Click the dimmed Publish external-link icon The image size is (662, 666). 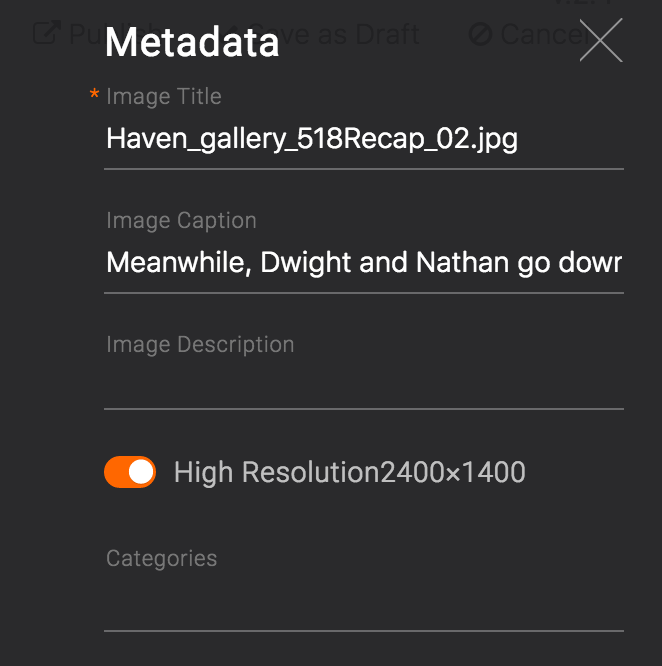[x=45, y=34]
